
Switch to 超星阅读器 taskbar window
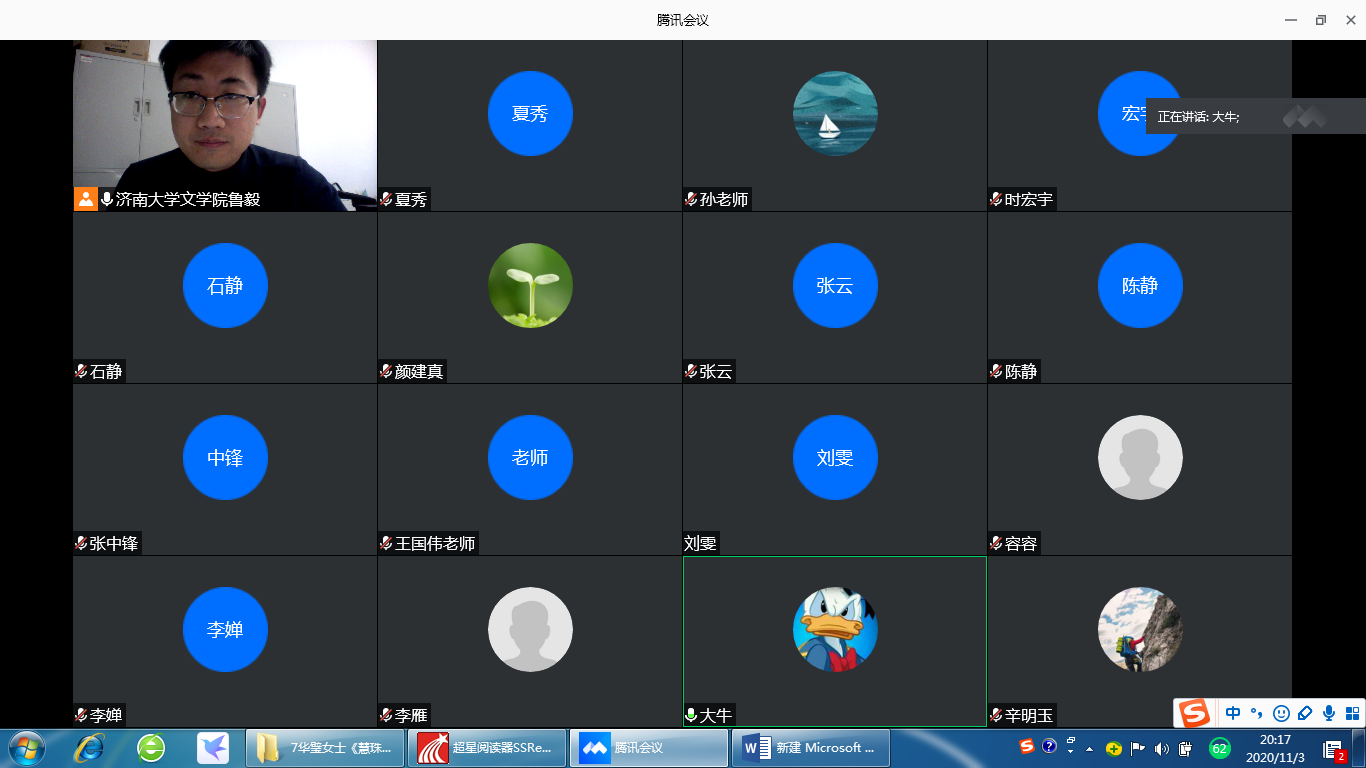point(486,748)
